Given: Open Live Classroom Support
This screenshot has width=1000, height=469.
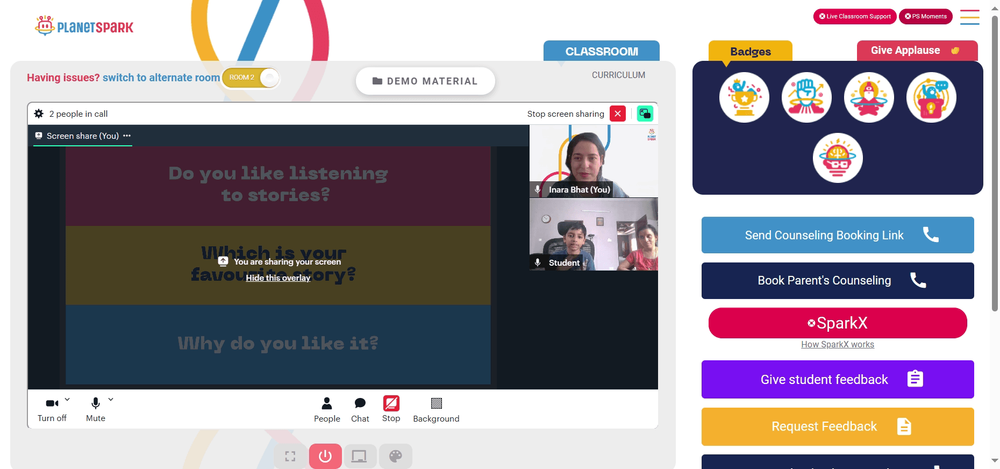Looking at the screenshot, I should pyautogui.click(x=855, y=17).
